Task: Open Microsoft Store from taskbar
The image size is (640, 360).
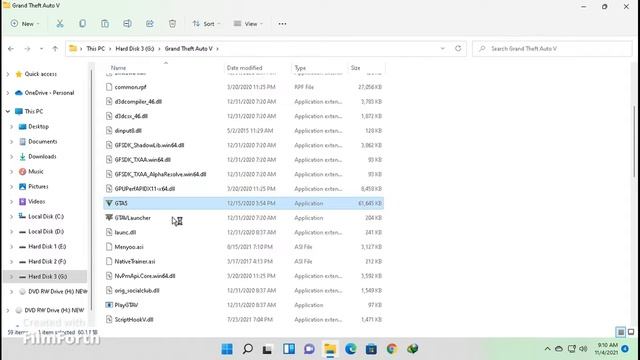Action: [x=371, y=349]
